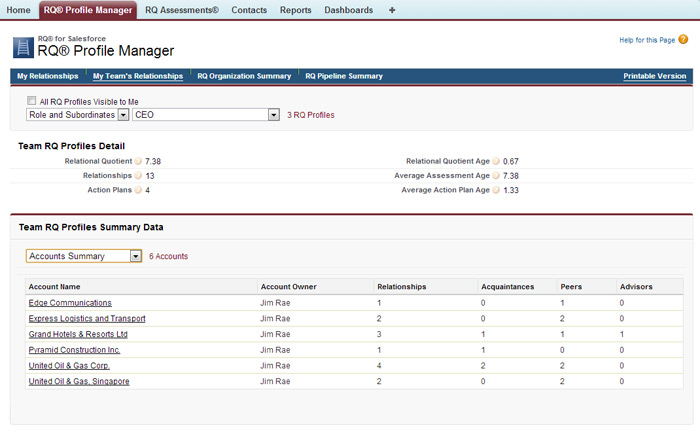Switch to My Team's Relationships subtab

138,76
